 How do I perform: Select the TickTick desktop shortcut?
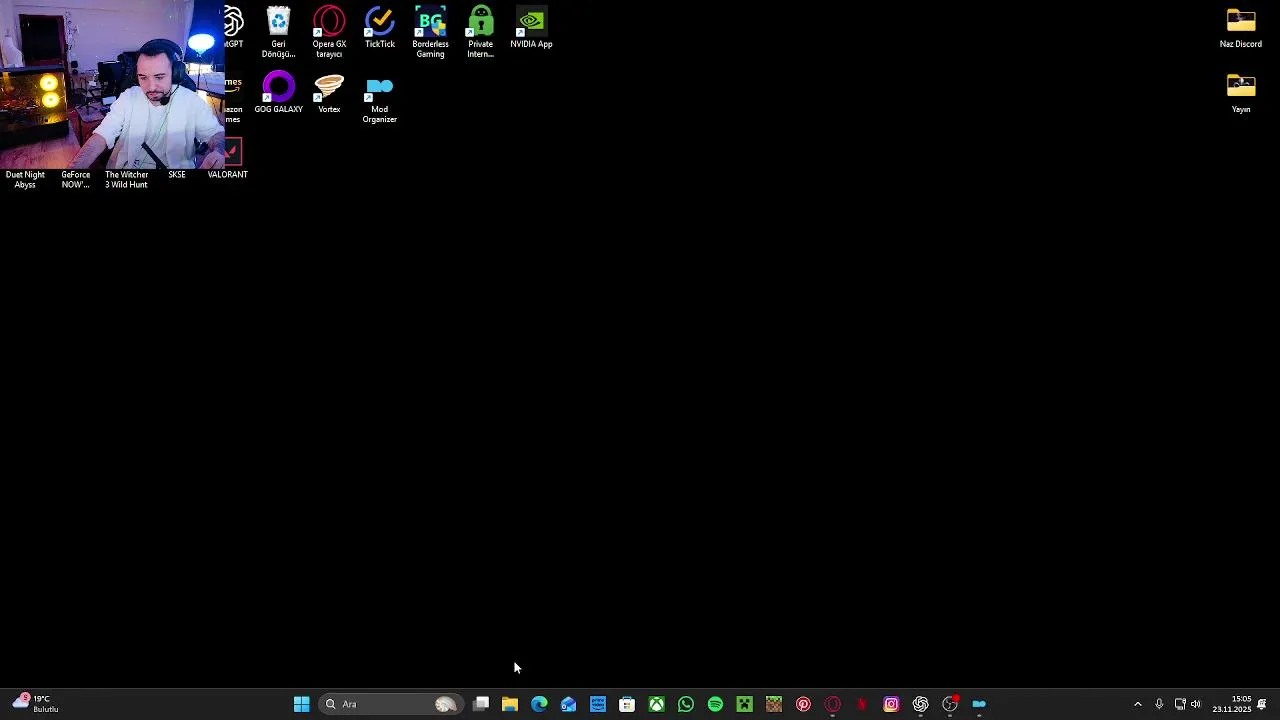(x=380, y=27)
